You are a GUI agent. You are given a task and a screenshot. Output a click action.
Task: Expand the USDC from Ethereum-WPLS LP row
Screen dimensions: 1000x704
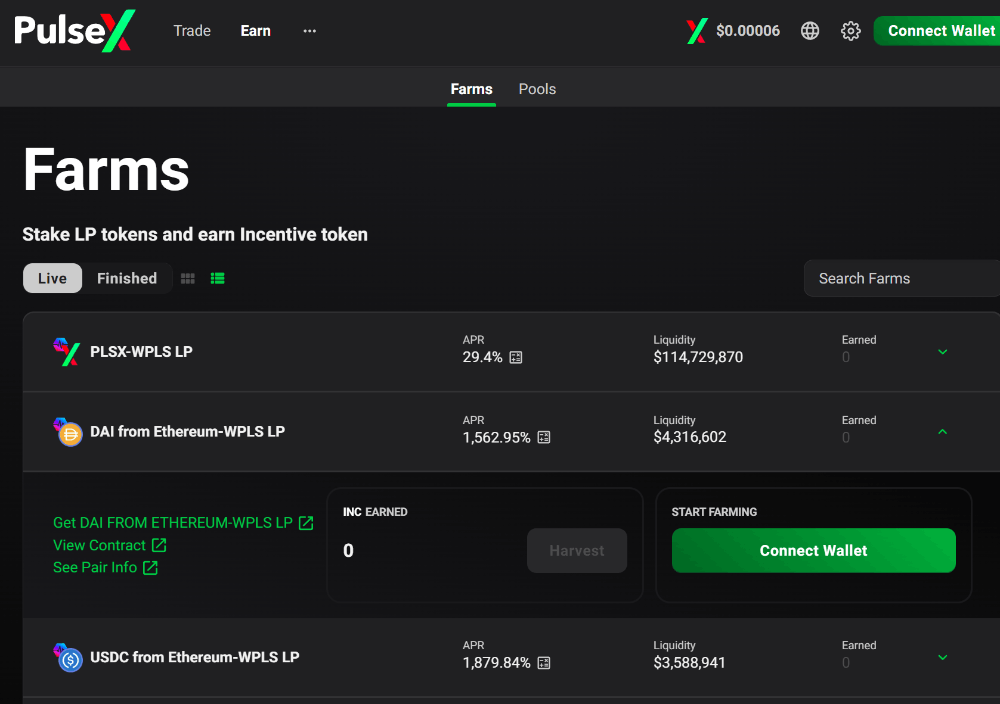943,657
